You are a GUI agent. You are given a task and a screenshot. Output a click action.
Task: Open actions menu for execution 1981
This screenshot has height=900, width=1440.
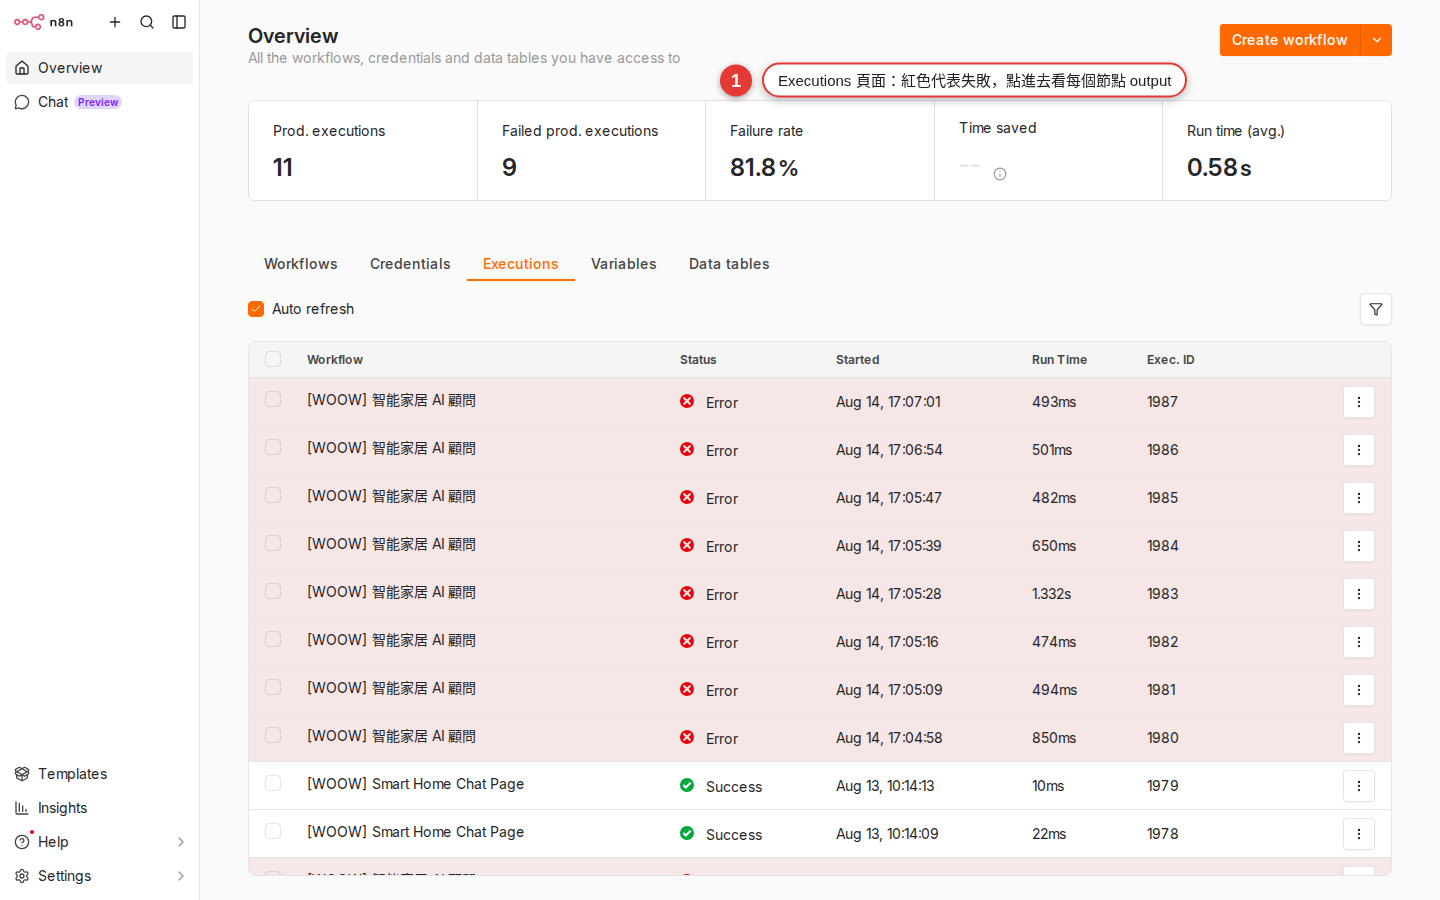(x=1359, y=690)
